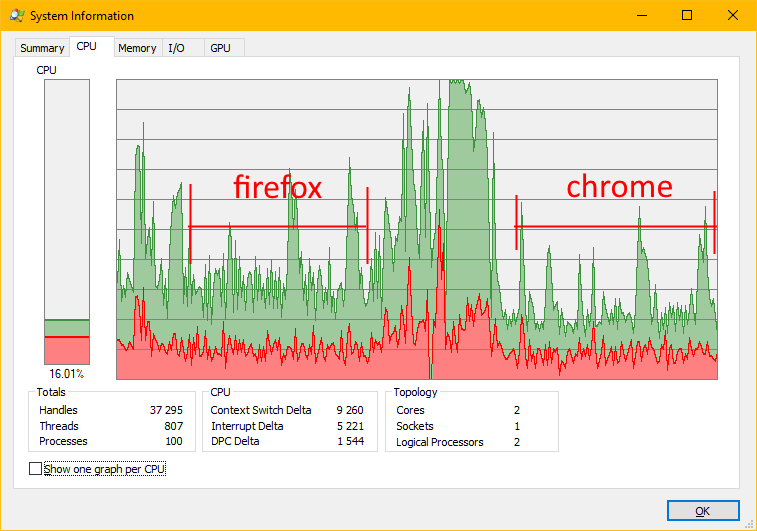Close the System Information window
This screenshot has height=531, width=757.
(732, 15)
